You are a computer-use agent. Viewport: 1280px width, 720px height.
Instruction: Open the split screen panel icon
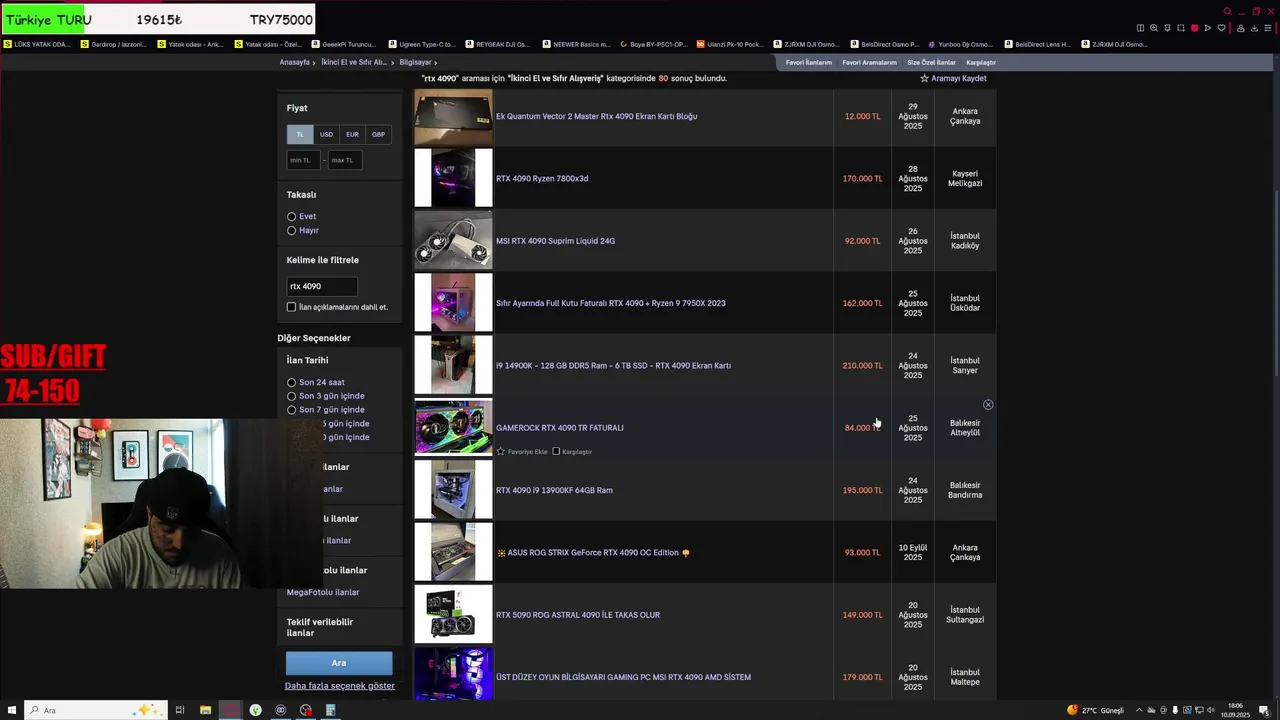point(1140,28)
